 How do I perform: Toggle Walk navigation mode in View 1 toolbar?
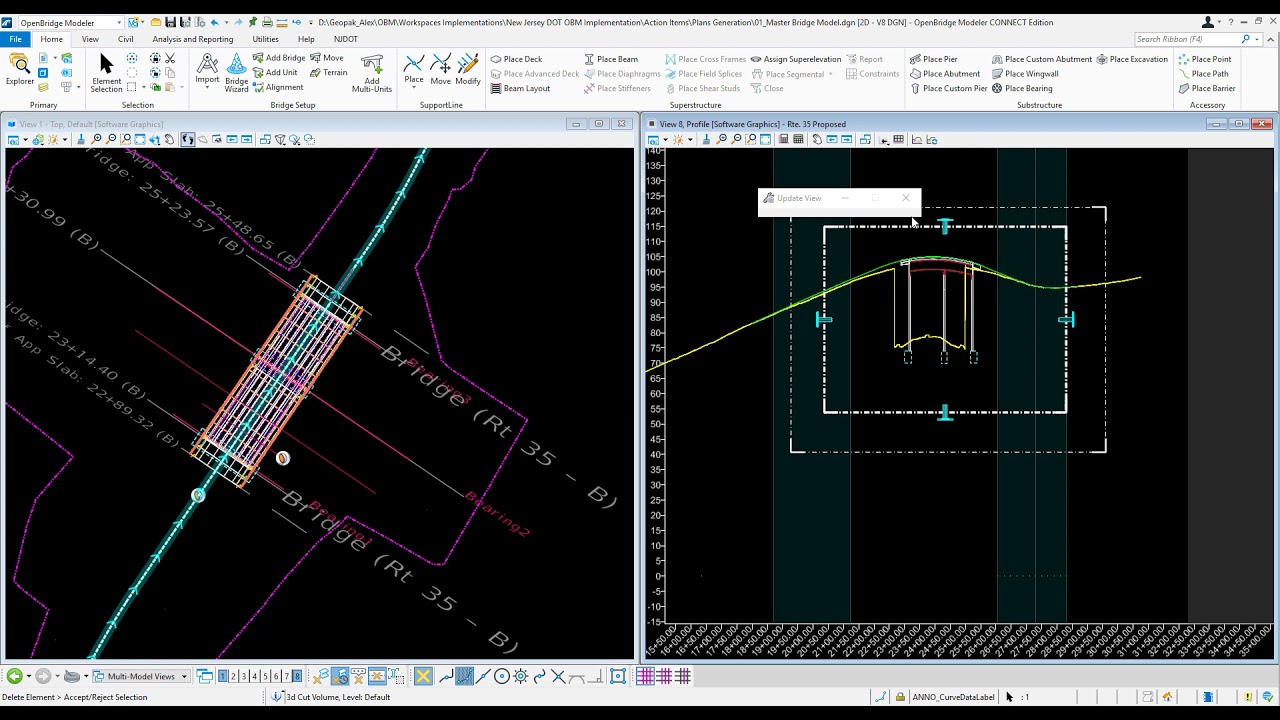[187, 139]
